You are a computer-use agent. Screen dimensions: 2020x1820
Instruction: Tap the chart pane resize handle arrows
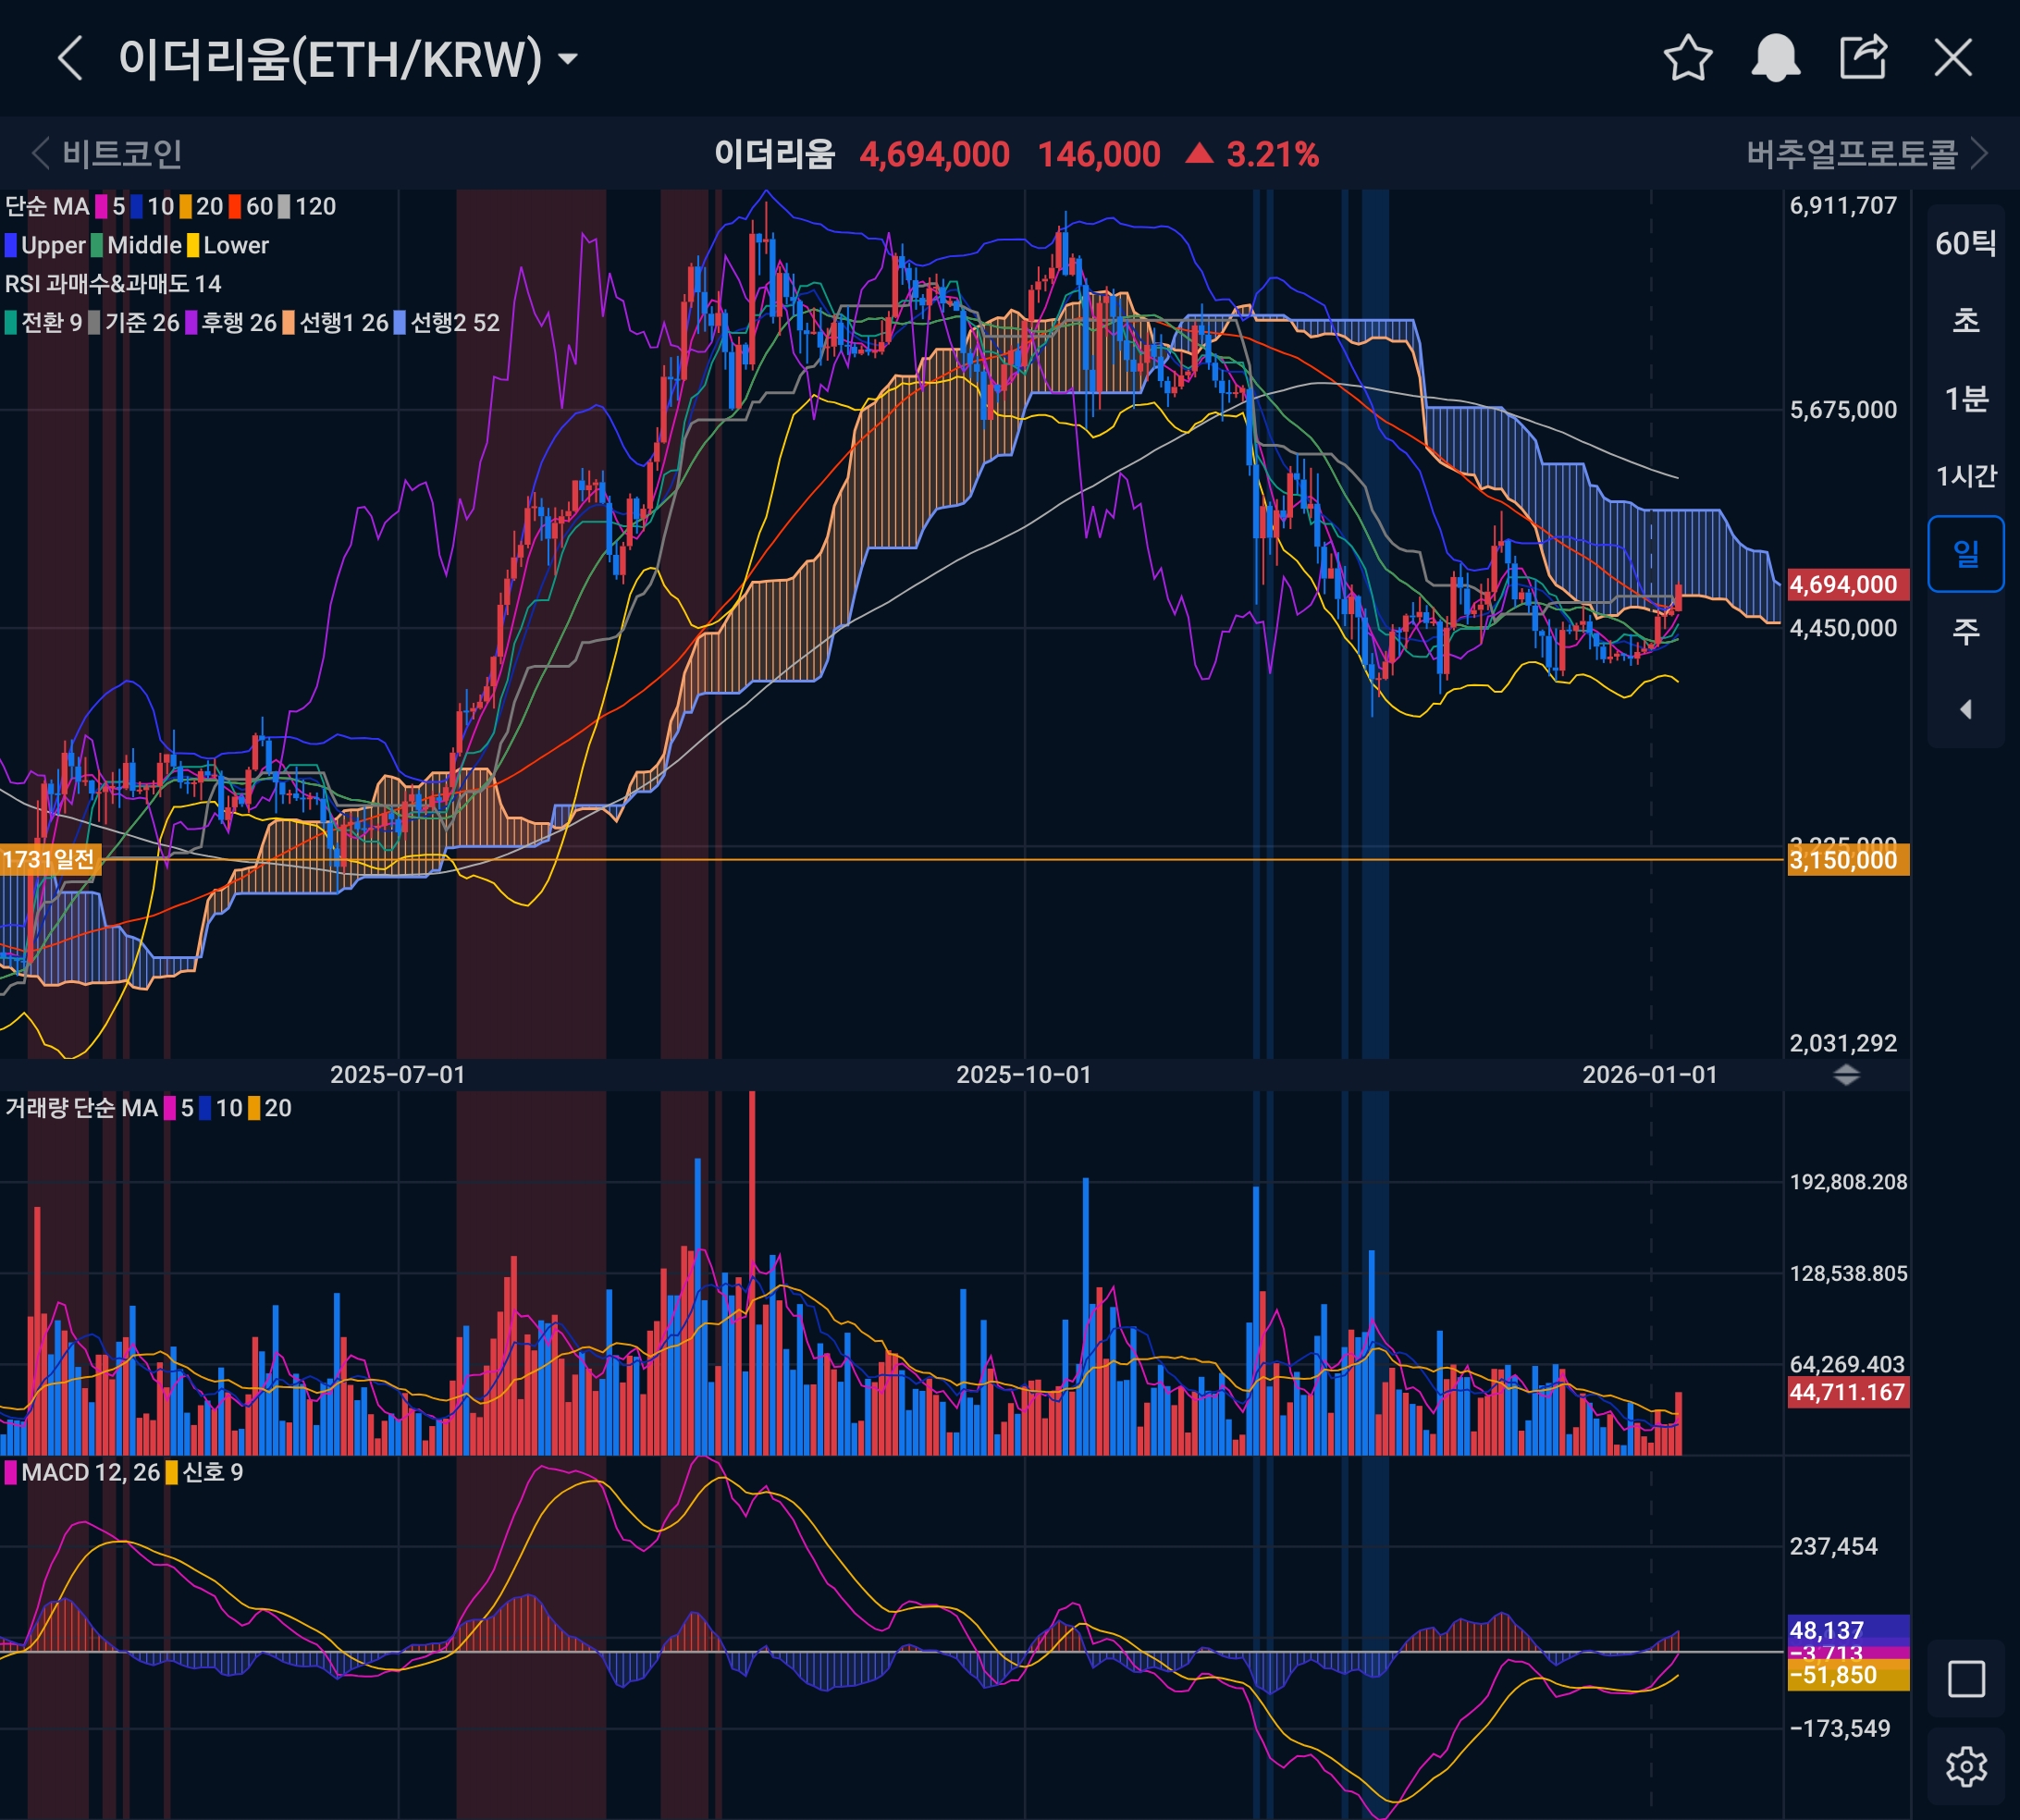pyautogui.click(x=1846, y=1075)
